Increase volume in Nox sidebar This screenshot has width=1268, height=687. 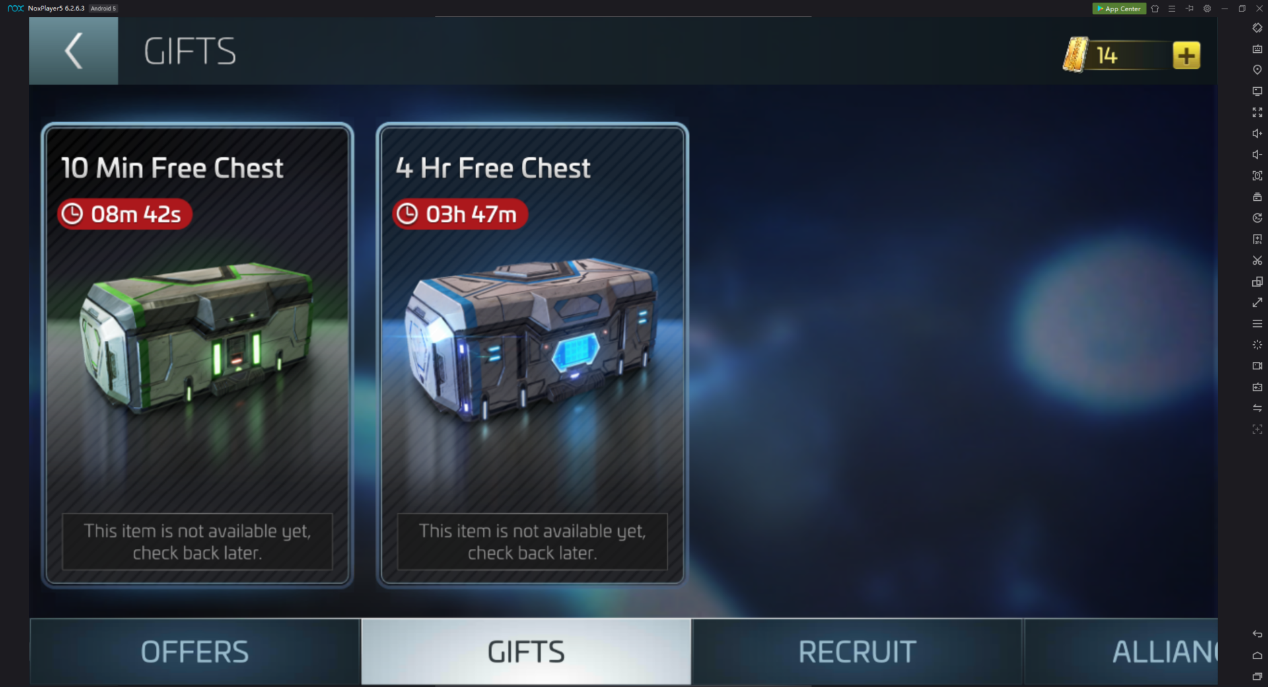click(x=1257, y=133)
